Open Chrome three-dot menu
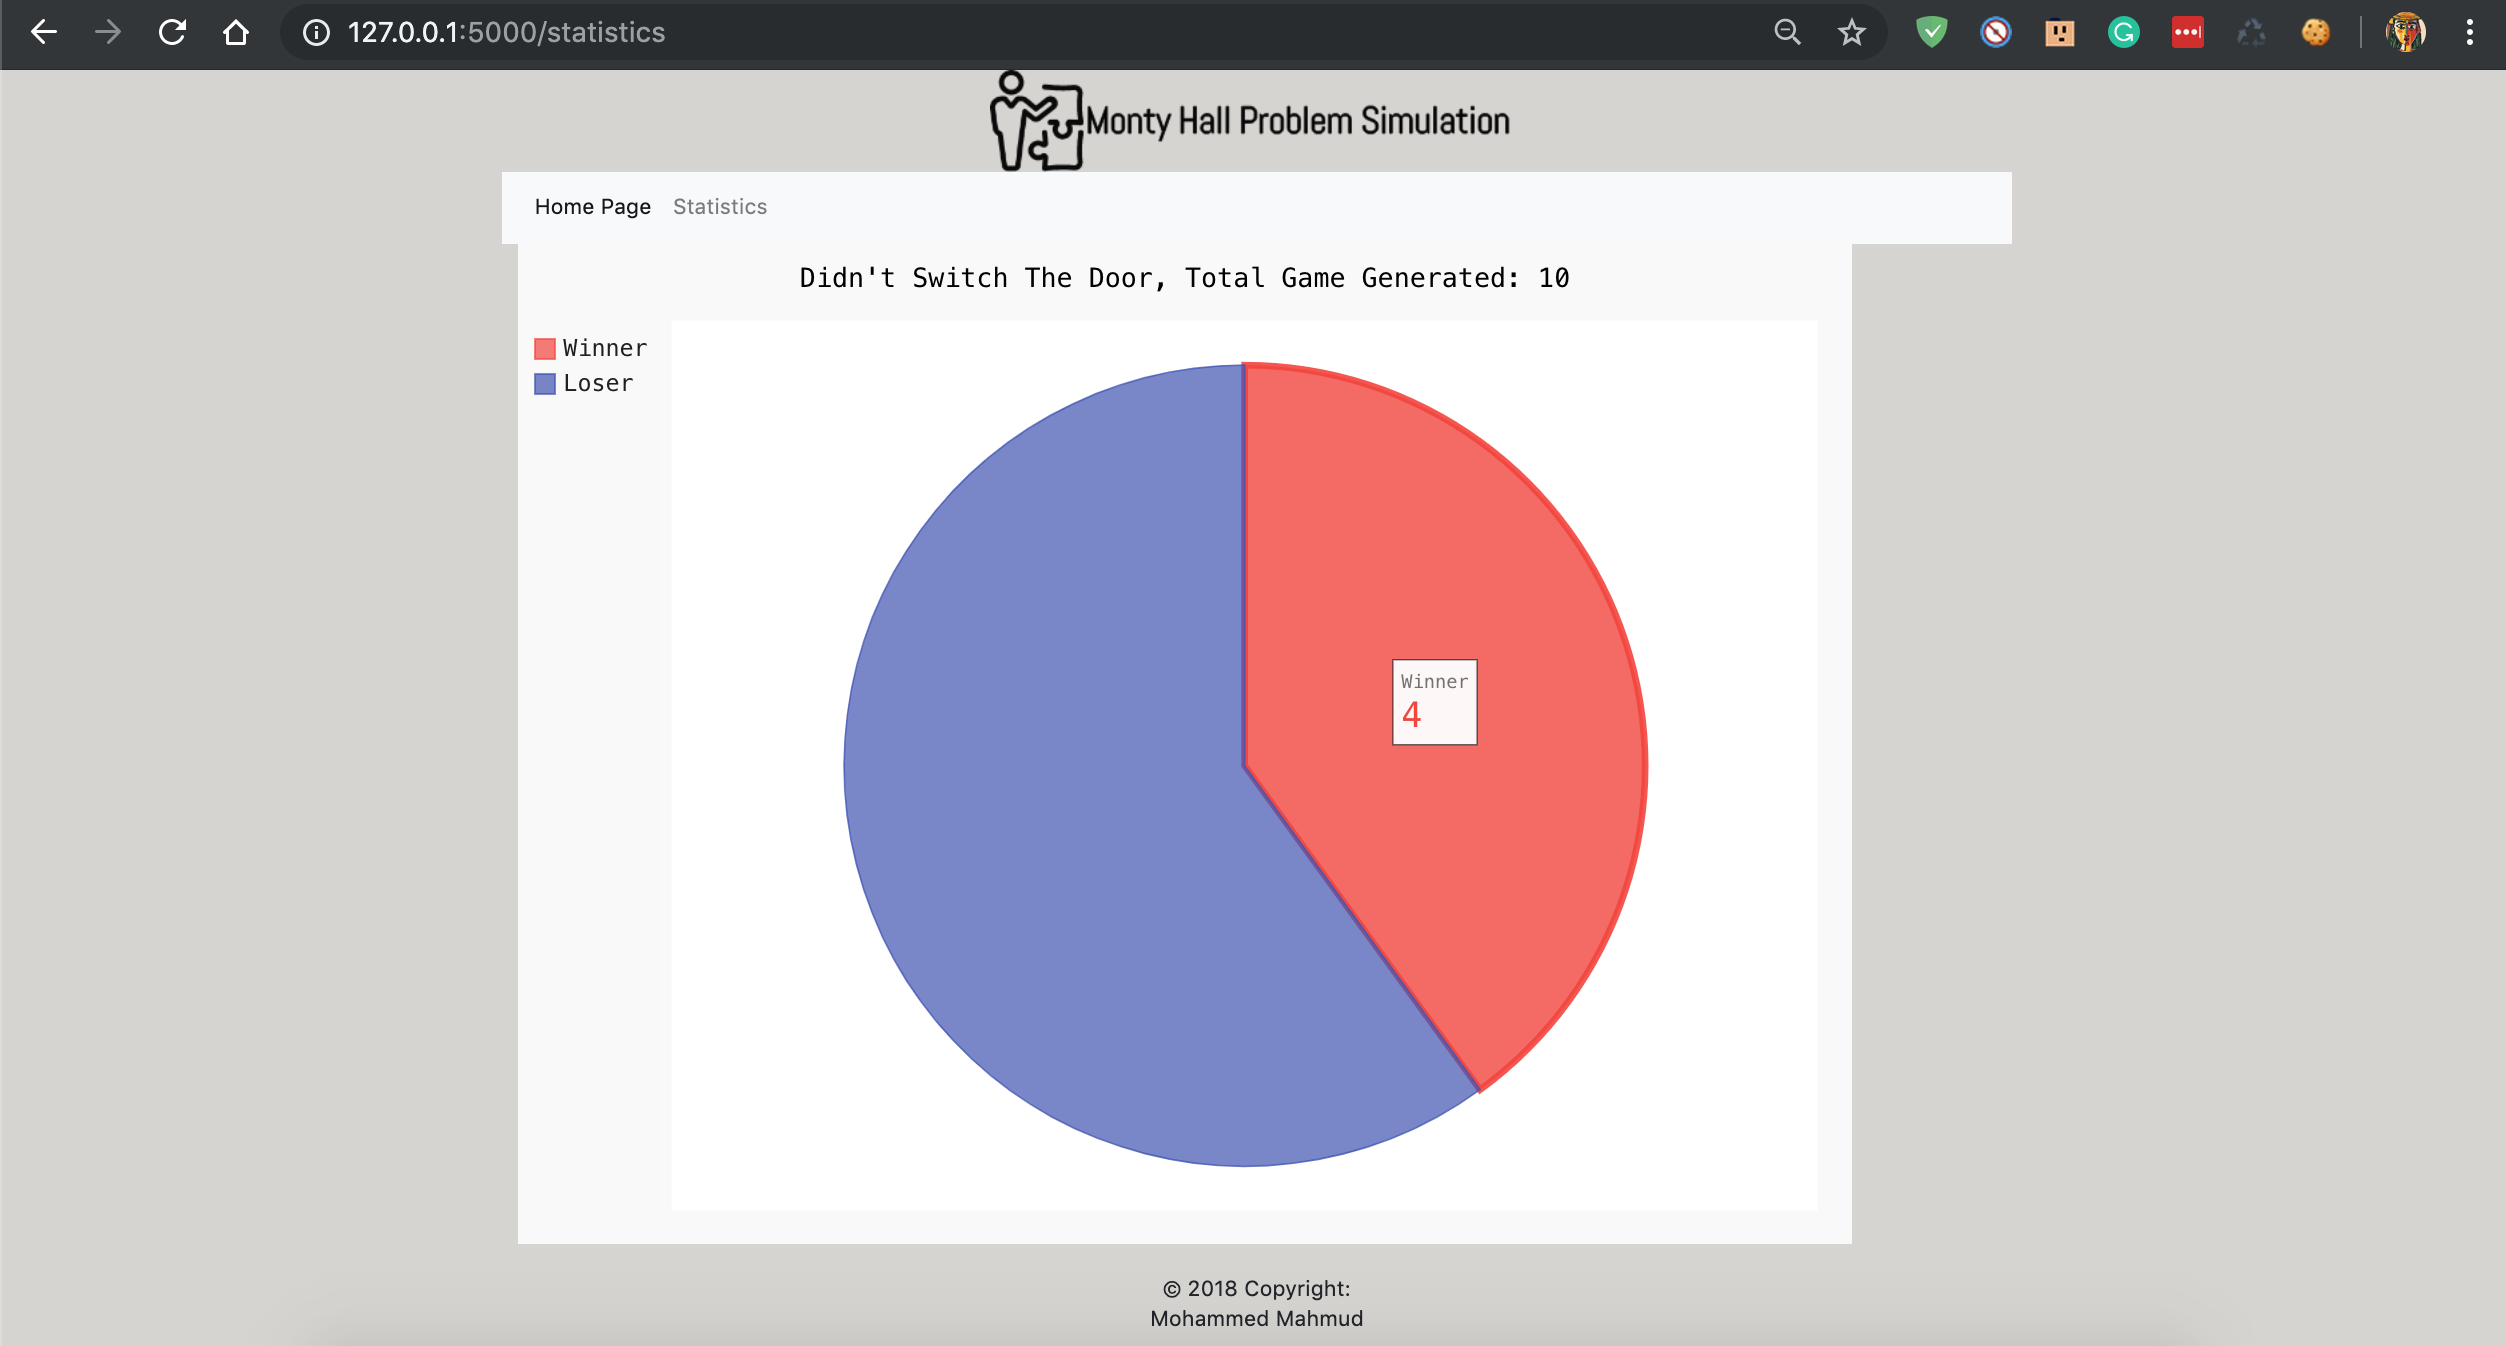 [2469, 32]
